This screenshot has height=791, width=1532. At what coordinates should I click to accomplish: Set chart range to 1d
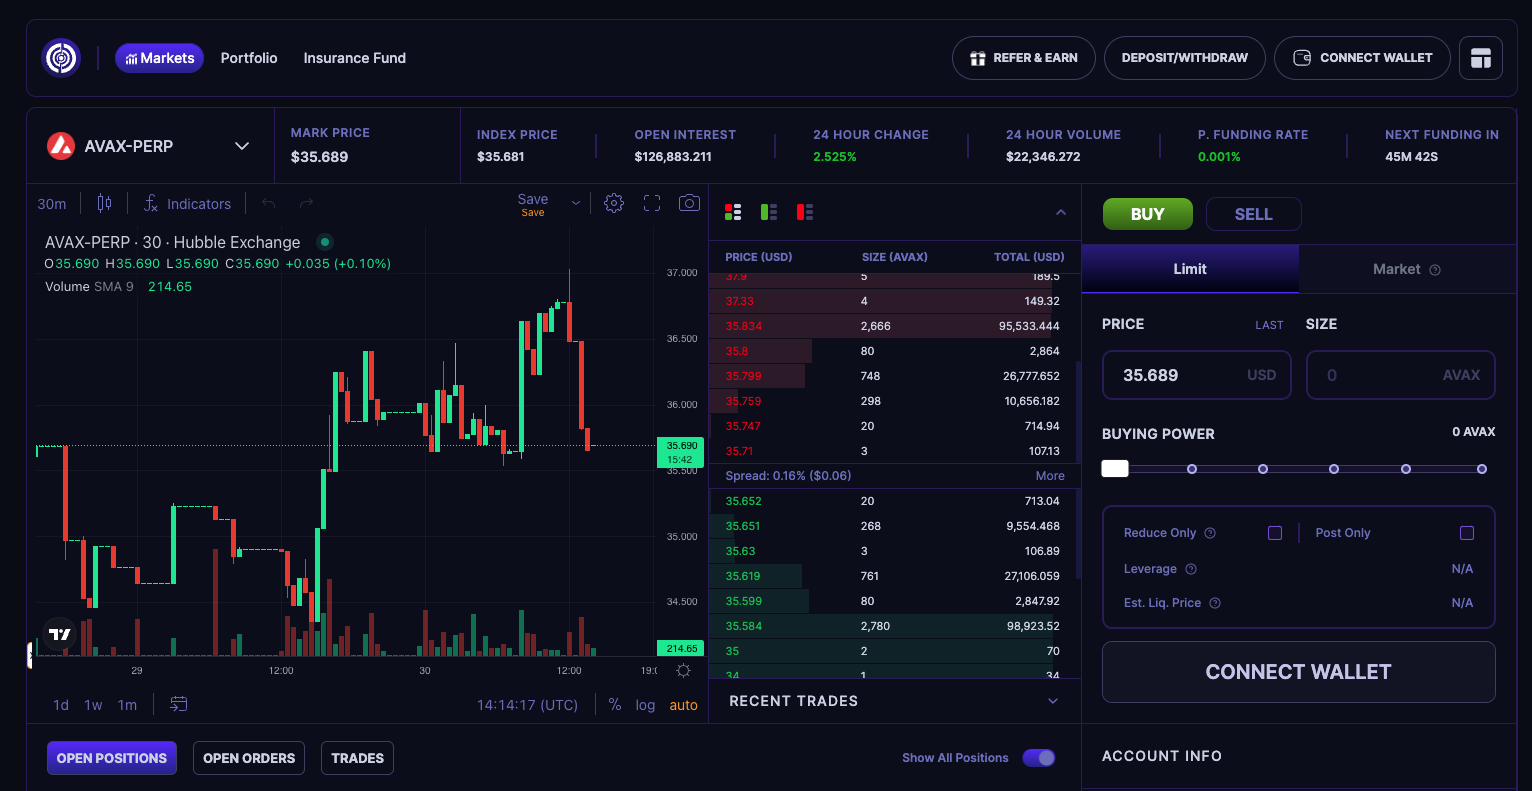(x=61, y=705)
